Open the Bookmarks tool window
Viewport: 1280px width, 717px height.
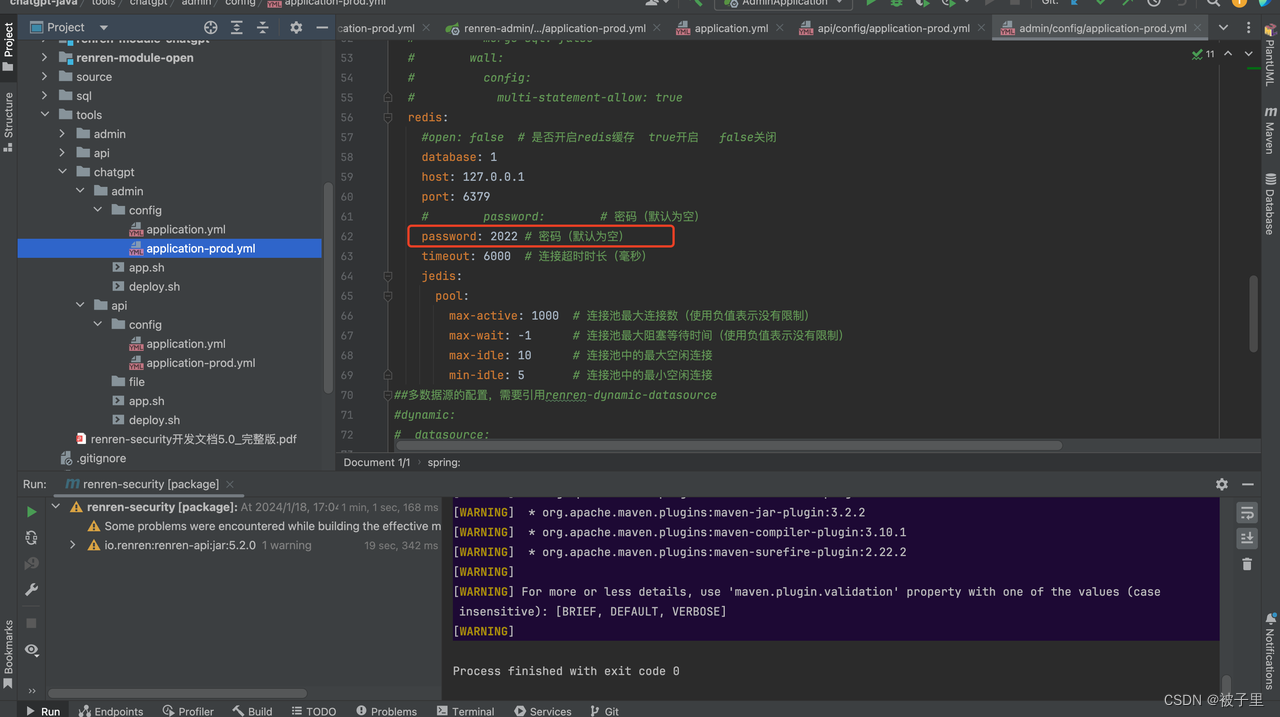pyautogui.click(x=8, y=653)
